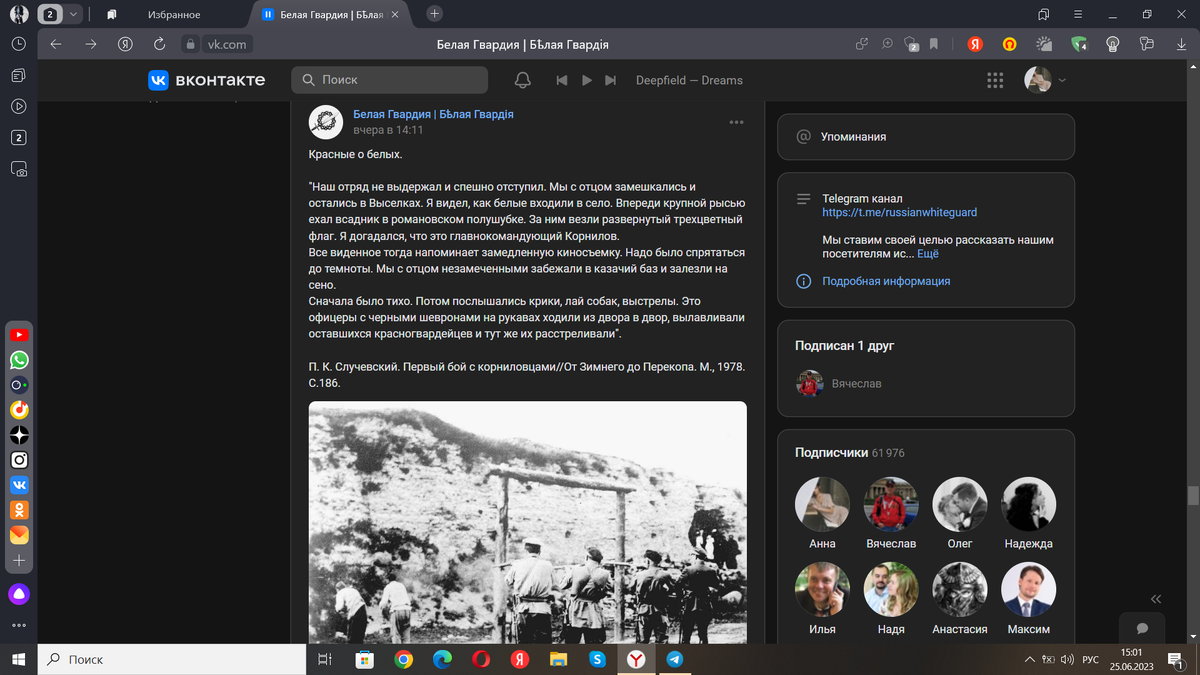Open Google Chrome from the taskbar
The width and height of the screenshot is (1200, 675).
403,659
